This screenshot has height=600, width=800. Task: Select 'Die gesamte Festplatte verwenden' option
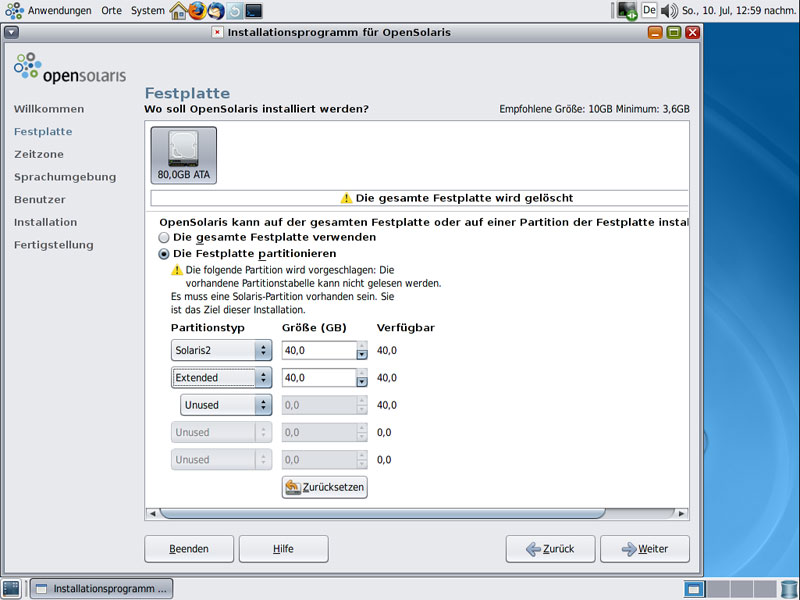(x=165, y=238)
